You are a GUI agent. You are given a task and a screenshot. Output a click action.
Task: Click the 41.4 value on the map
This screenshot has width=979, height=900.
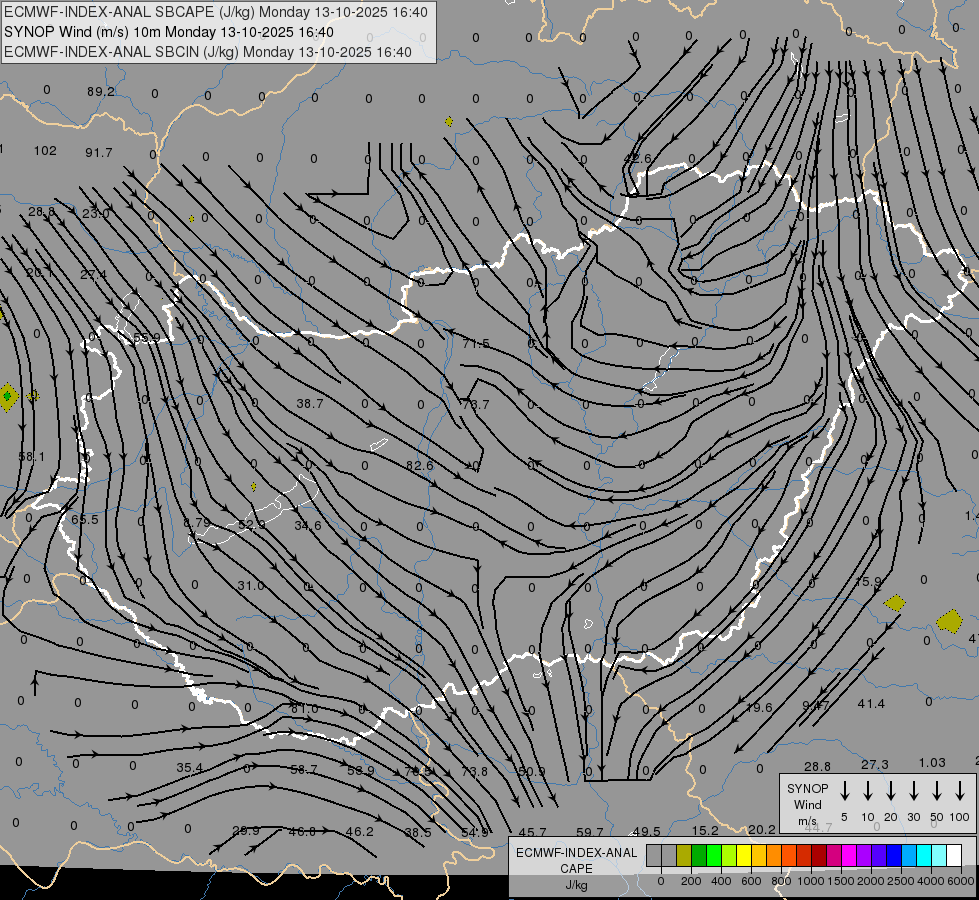click(x=871, y=704)
